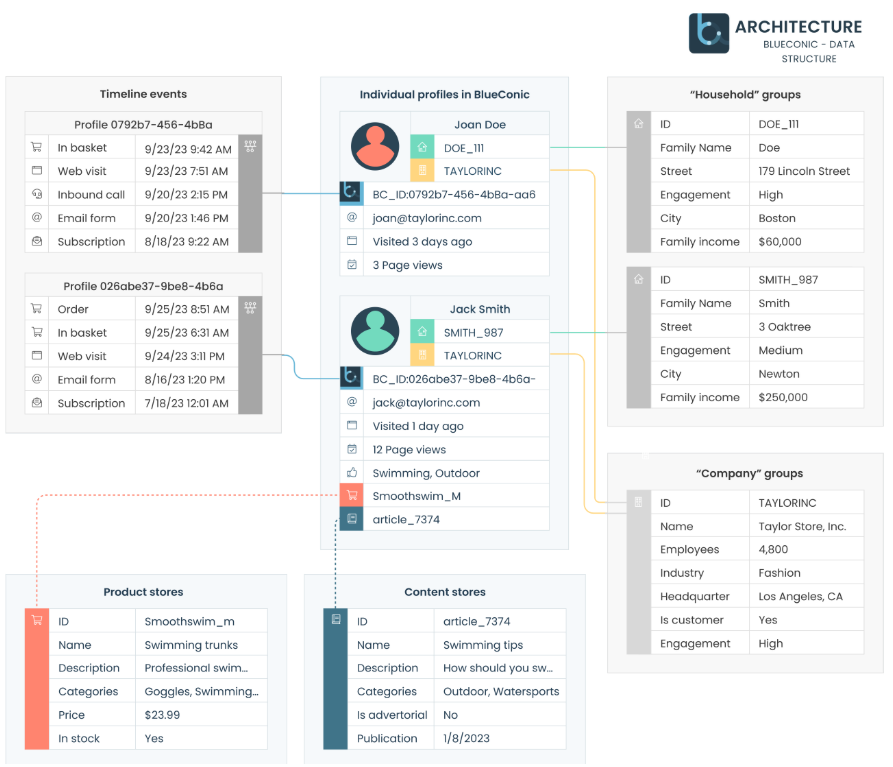Click the Outdoor, Watersports categories value
The width and height of the screenshot is (893, 767).
501,691
